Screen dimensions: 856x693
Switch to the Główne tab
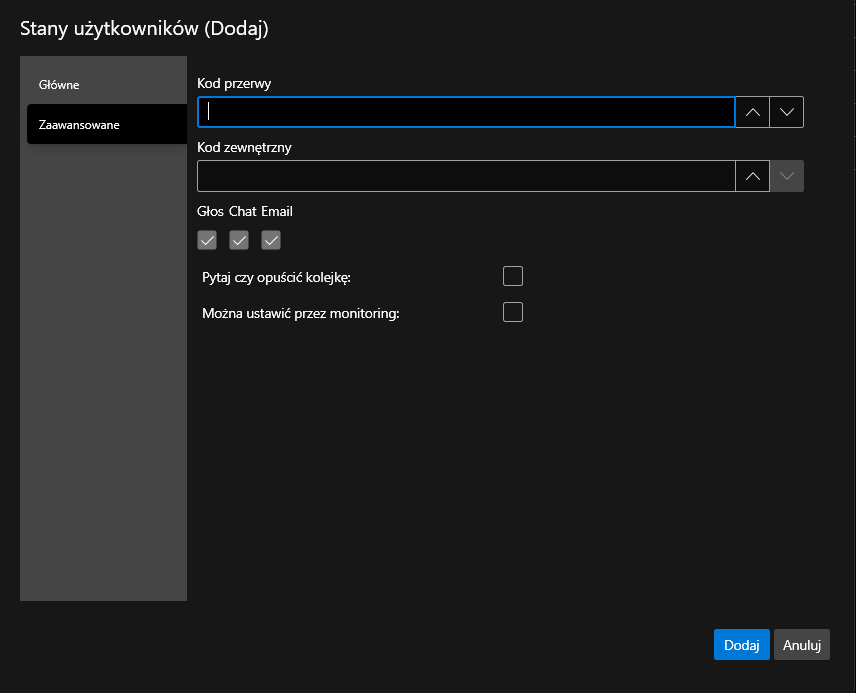pyautogui.click(x=59, y=85)
